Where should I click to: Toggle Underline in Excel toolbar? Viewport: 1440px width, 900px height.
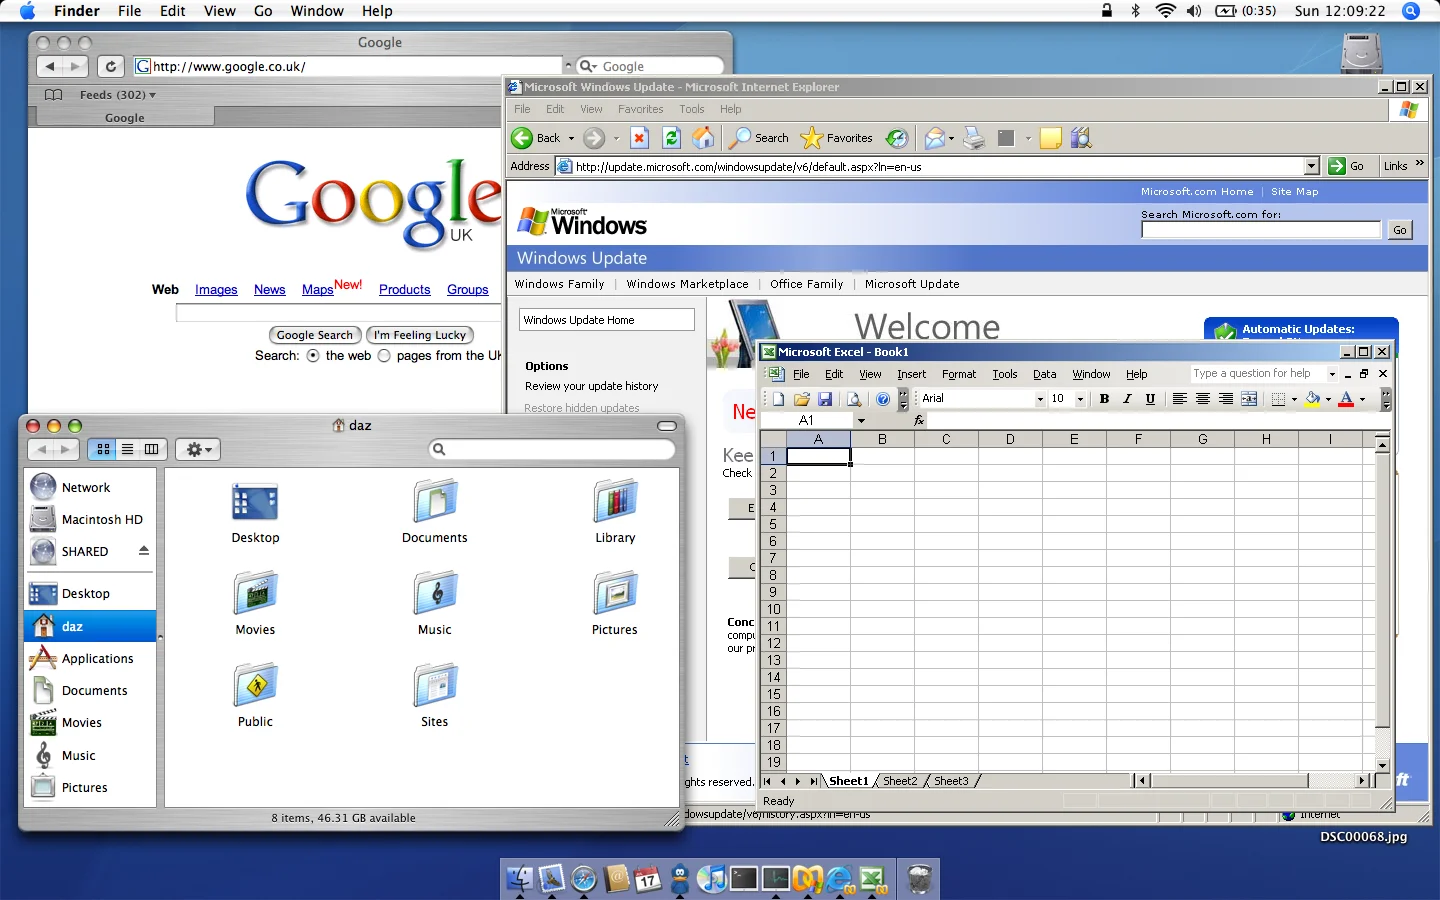[x=1150, y=399]
